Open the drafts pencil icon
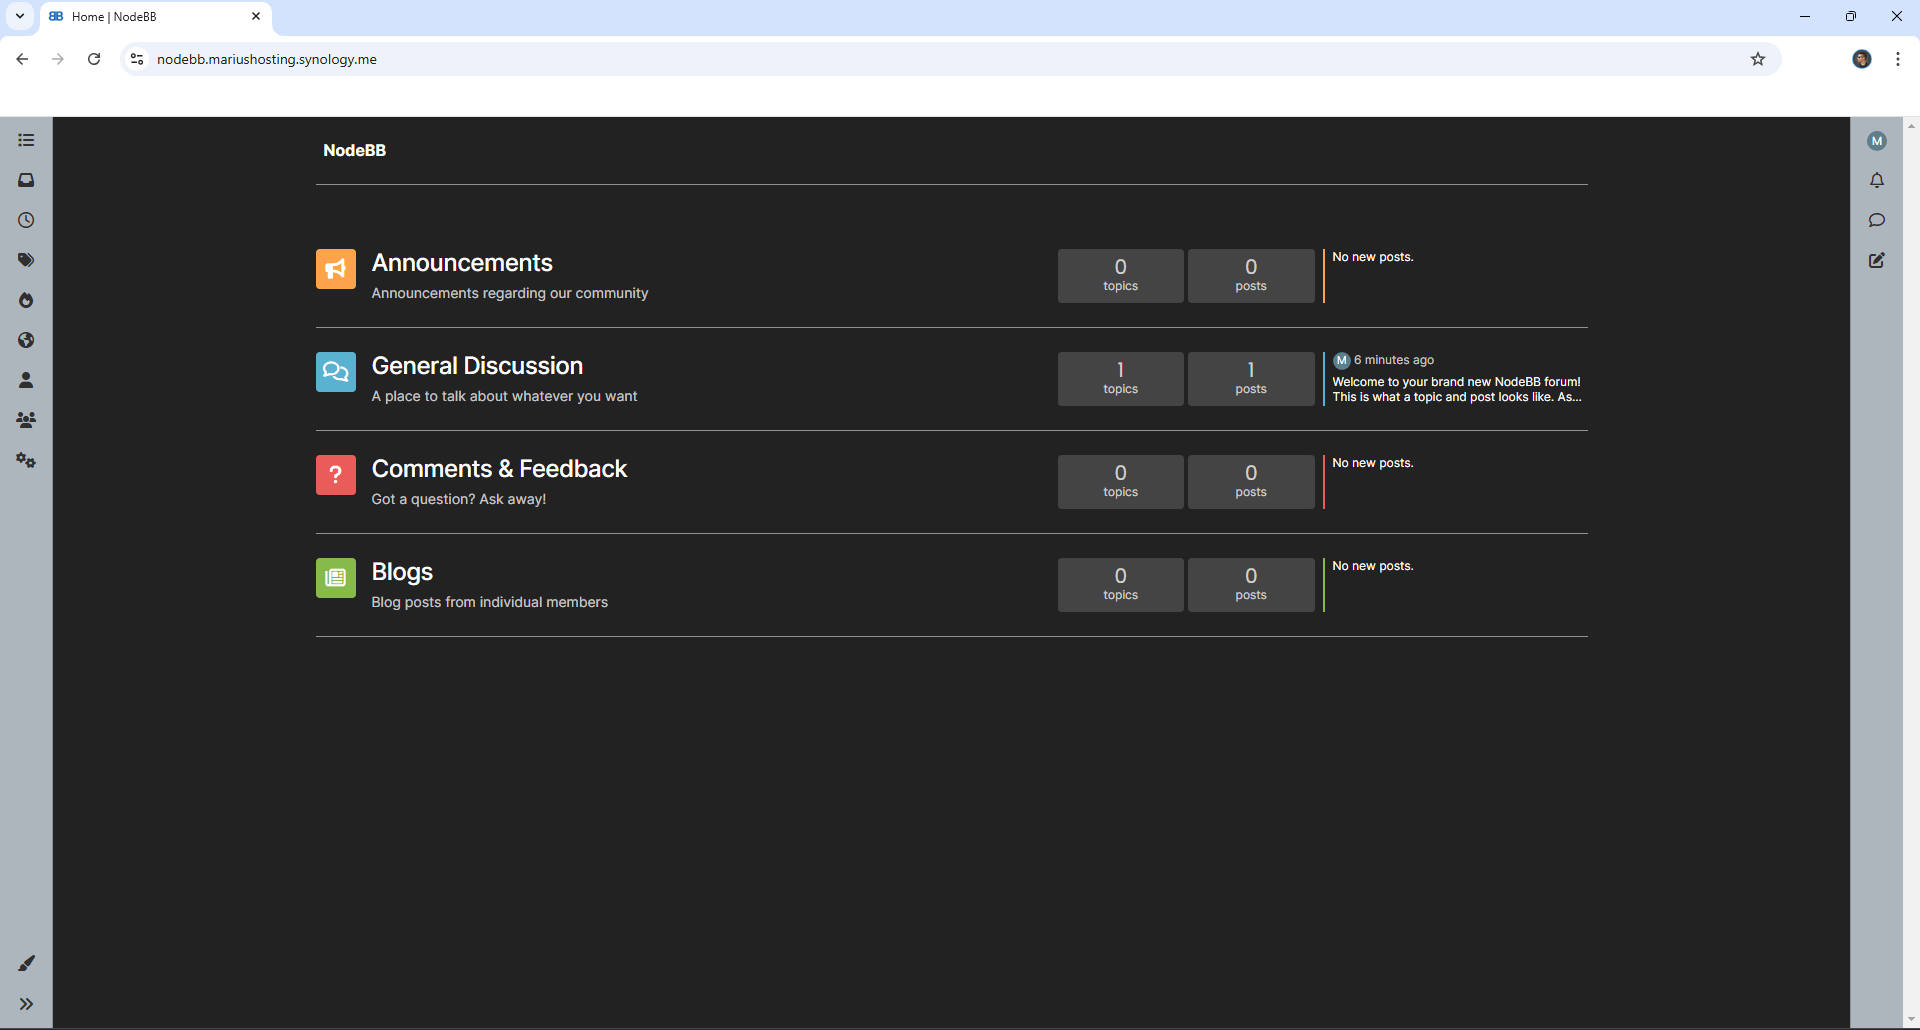The height and width of the screenshot is (1030, 1920). click(x=1877, y=260)
